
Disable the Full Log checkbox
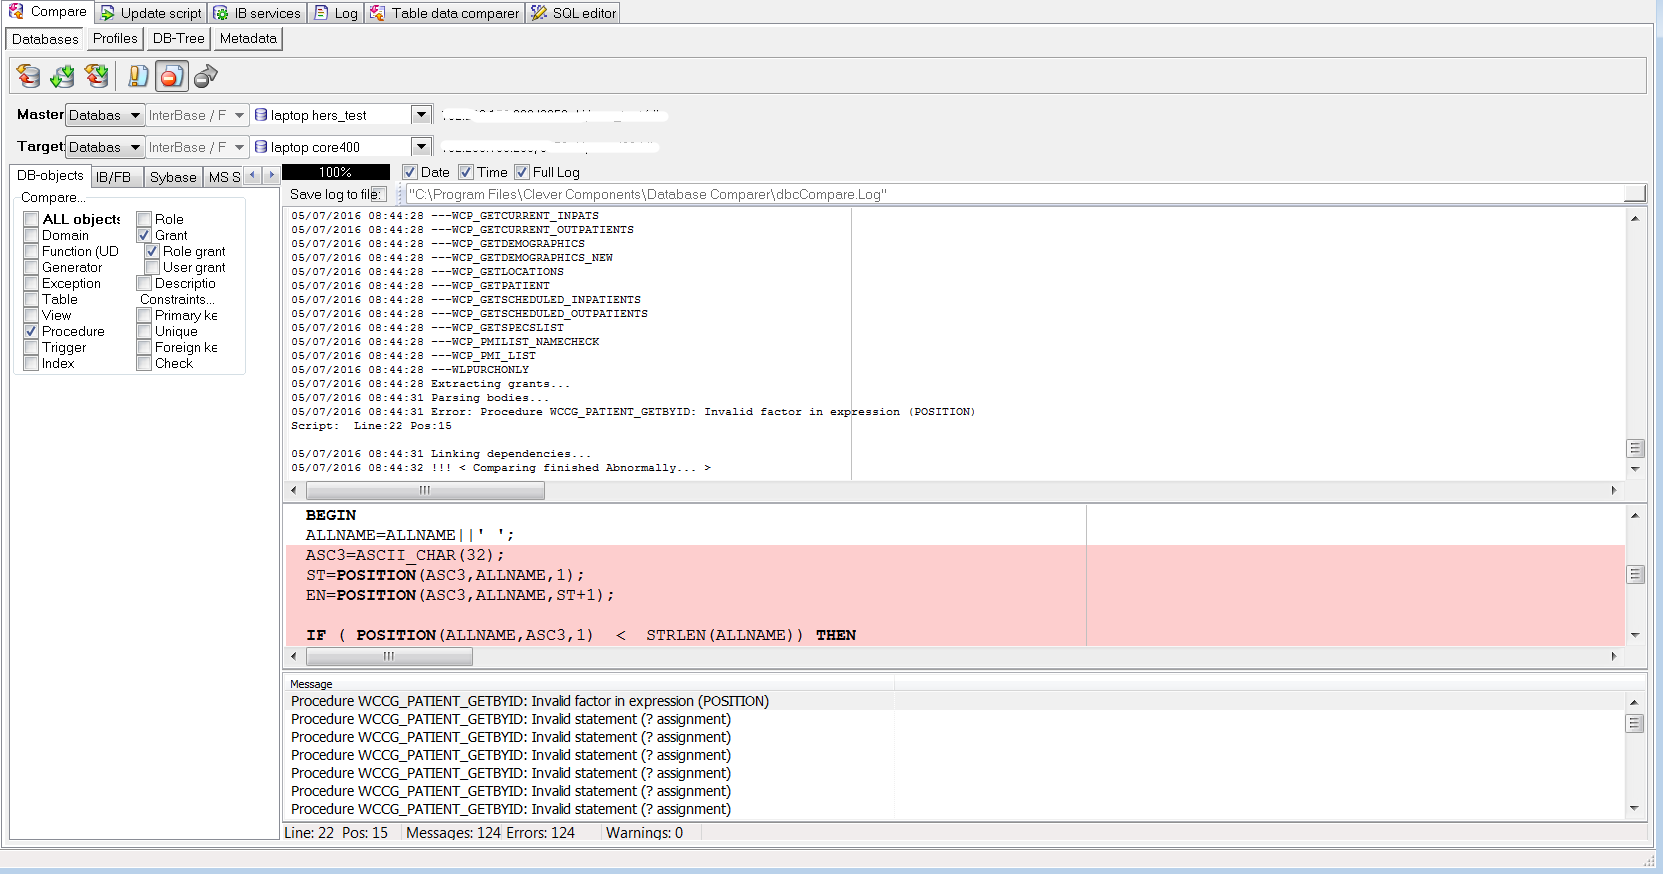[522, 172]
